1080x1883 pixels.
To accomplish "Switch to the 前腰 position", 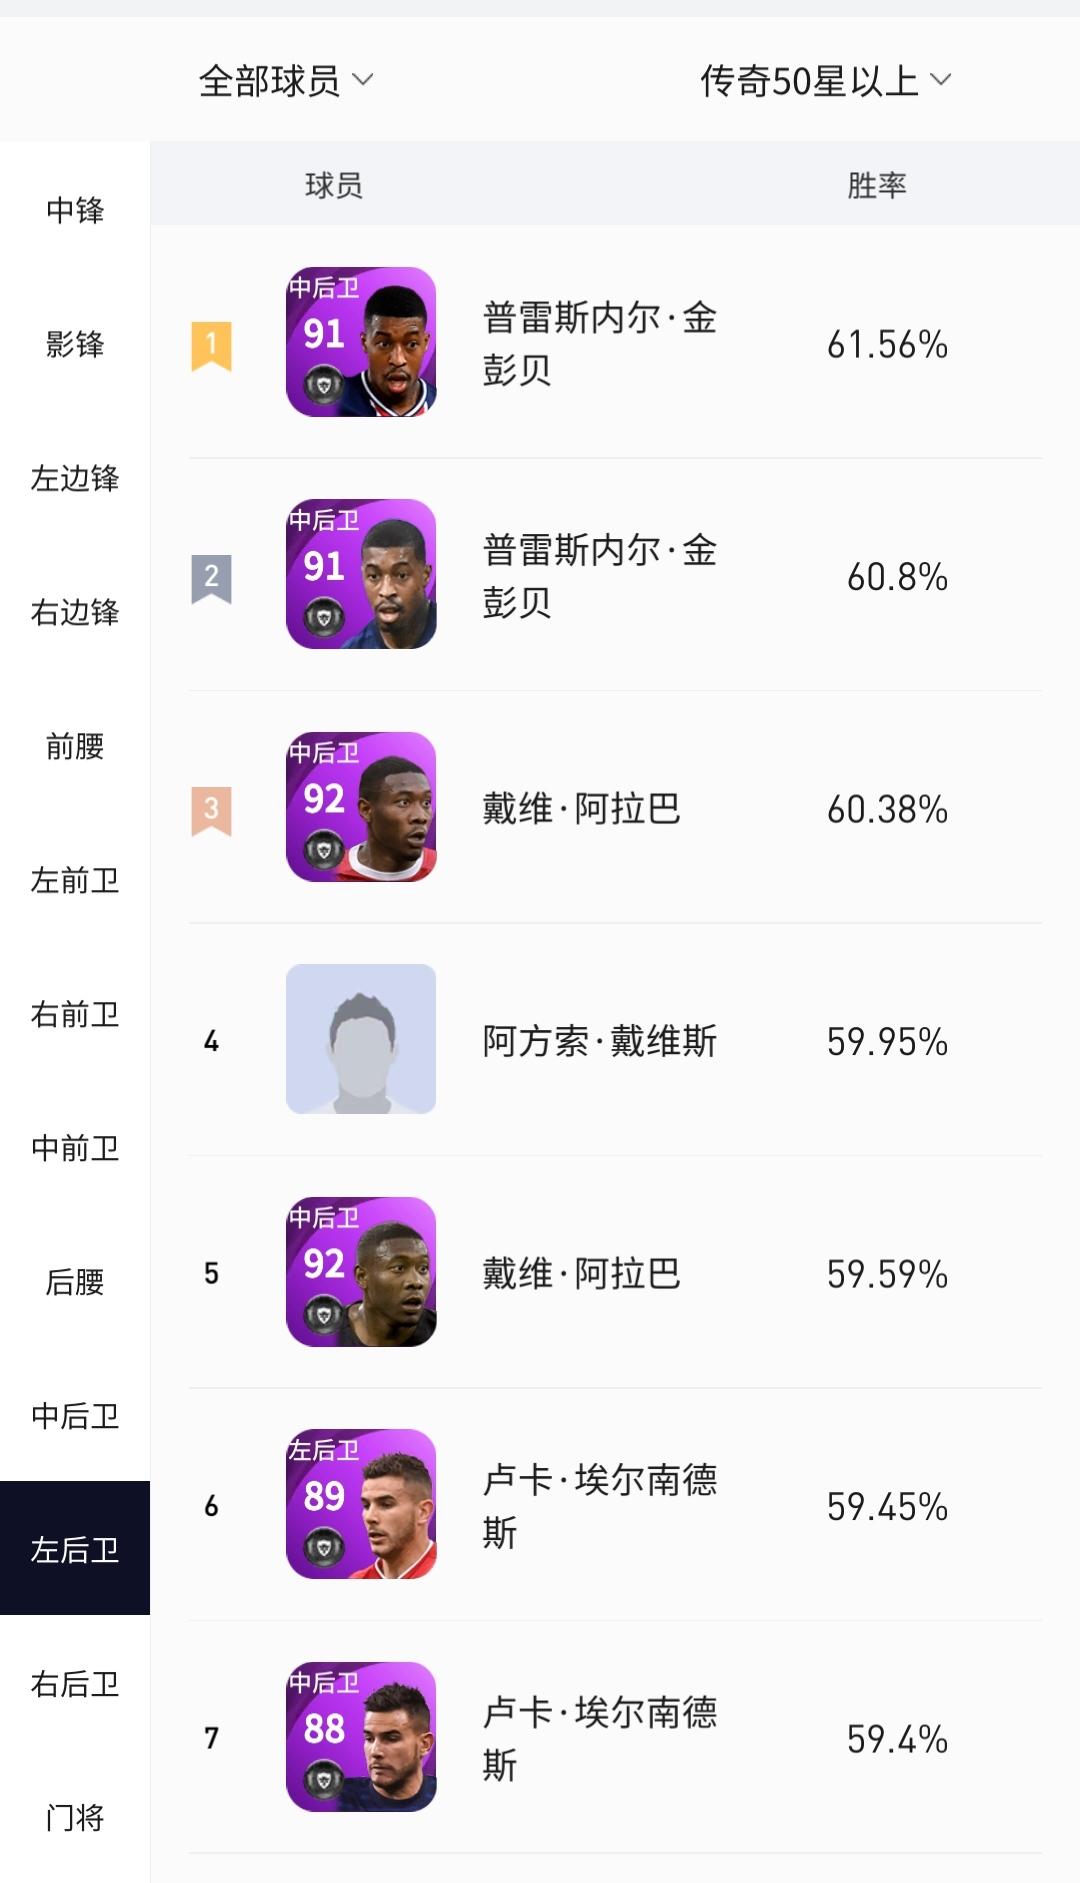I will point(75,746).
